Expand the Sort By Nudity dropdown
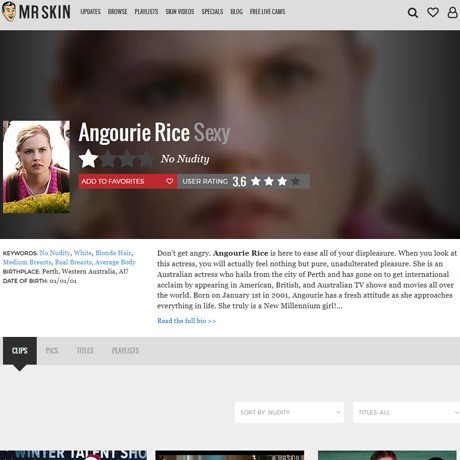The image size is (460, 460). pos(289,412)
